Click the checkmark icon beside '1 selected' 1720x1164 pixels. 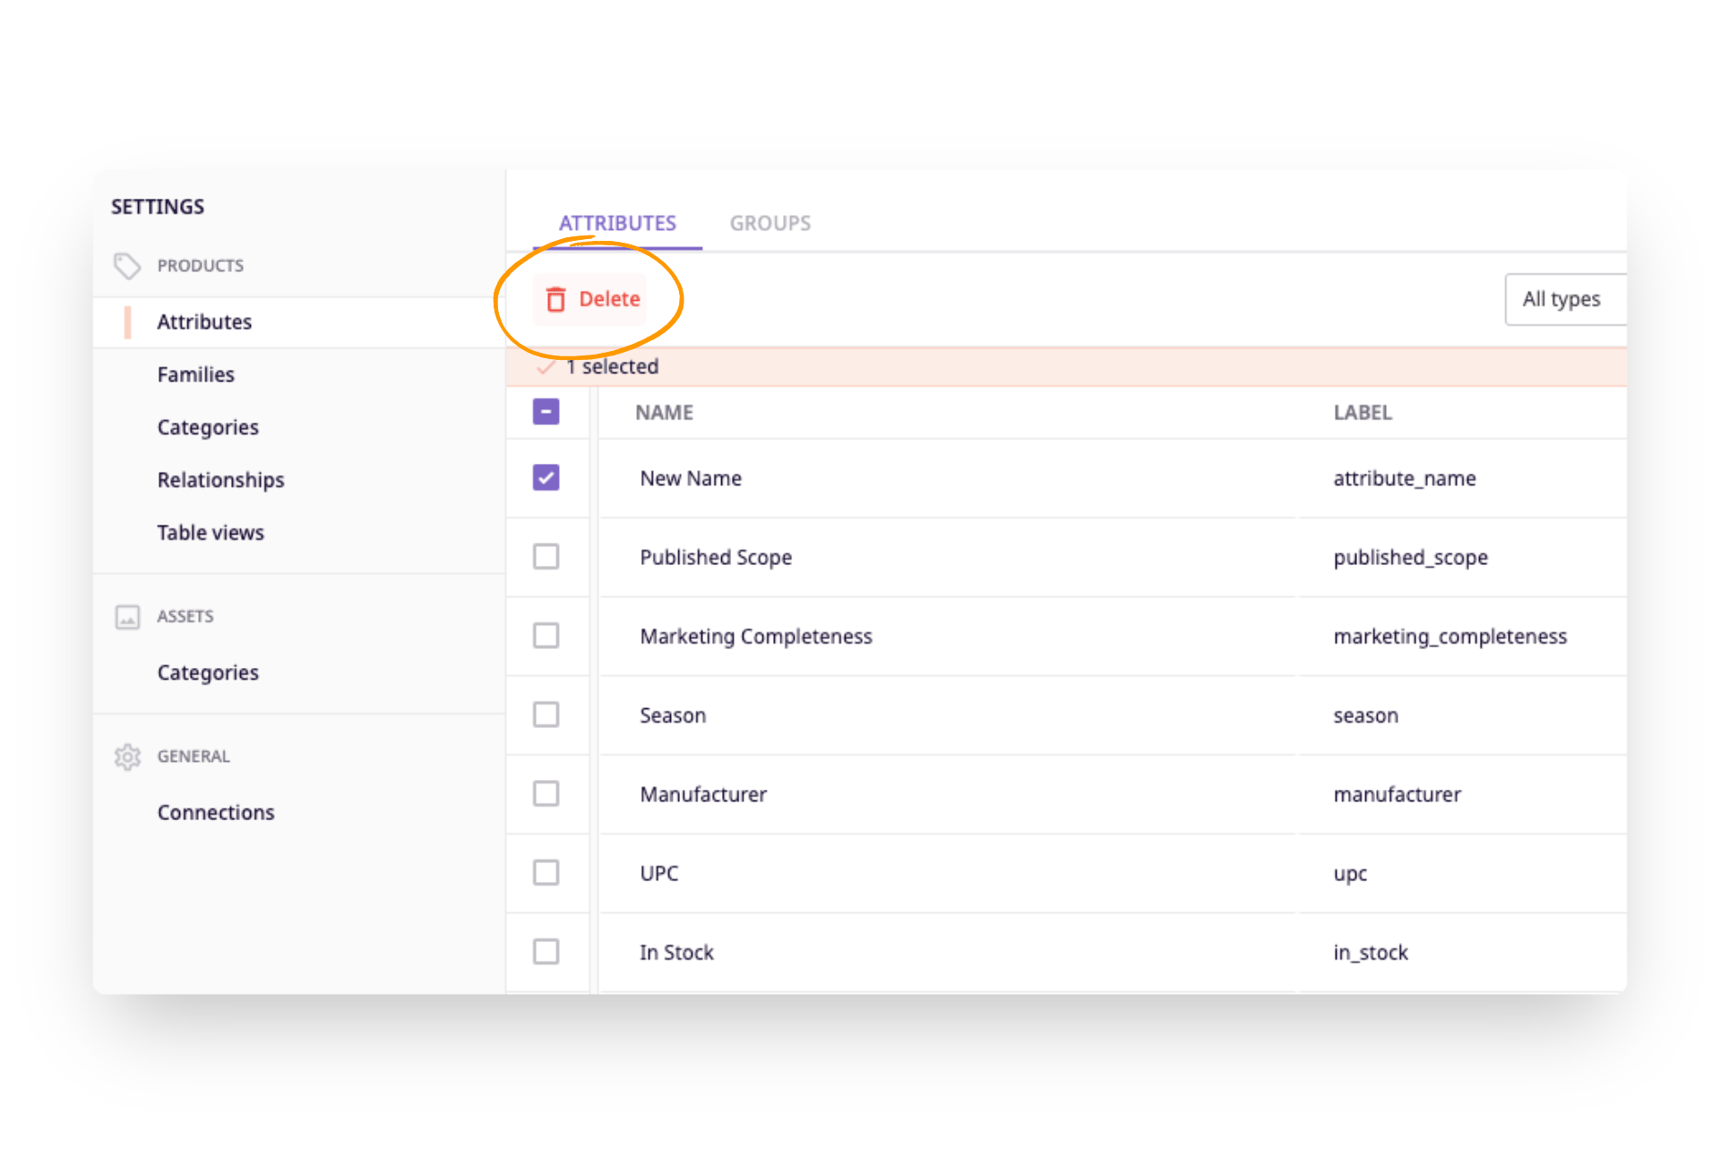pyautogui.click(x=545, y=367)
